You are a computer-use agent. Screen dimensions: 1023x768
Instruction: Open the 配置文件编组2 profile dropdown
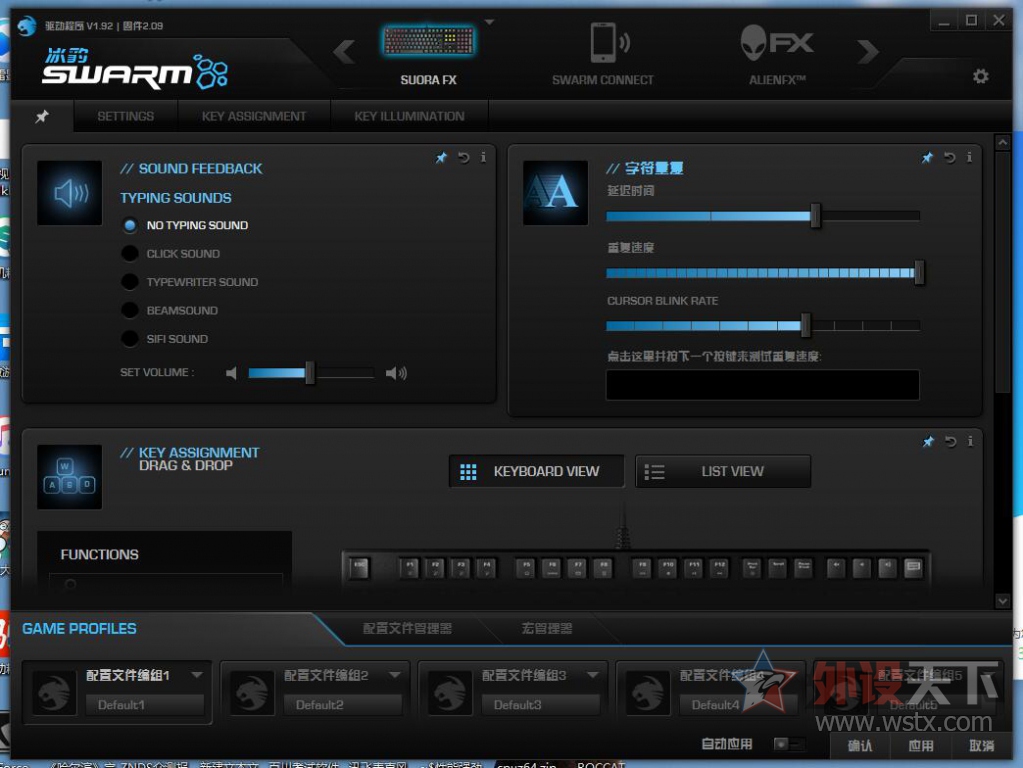pos(395,675)
